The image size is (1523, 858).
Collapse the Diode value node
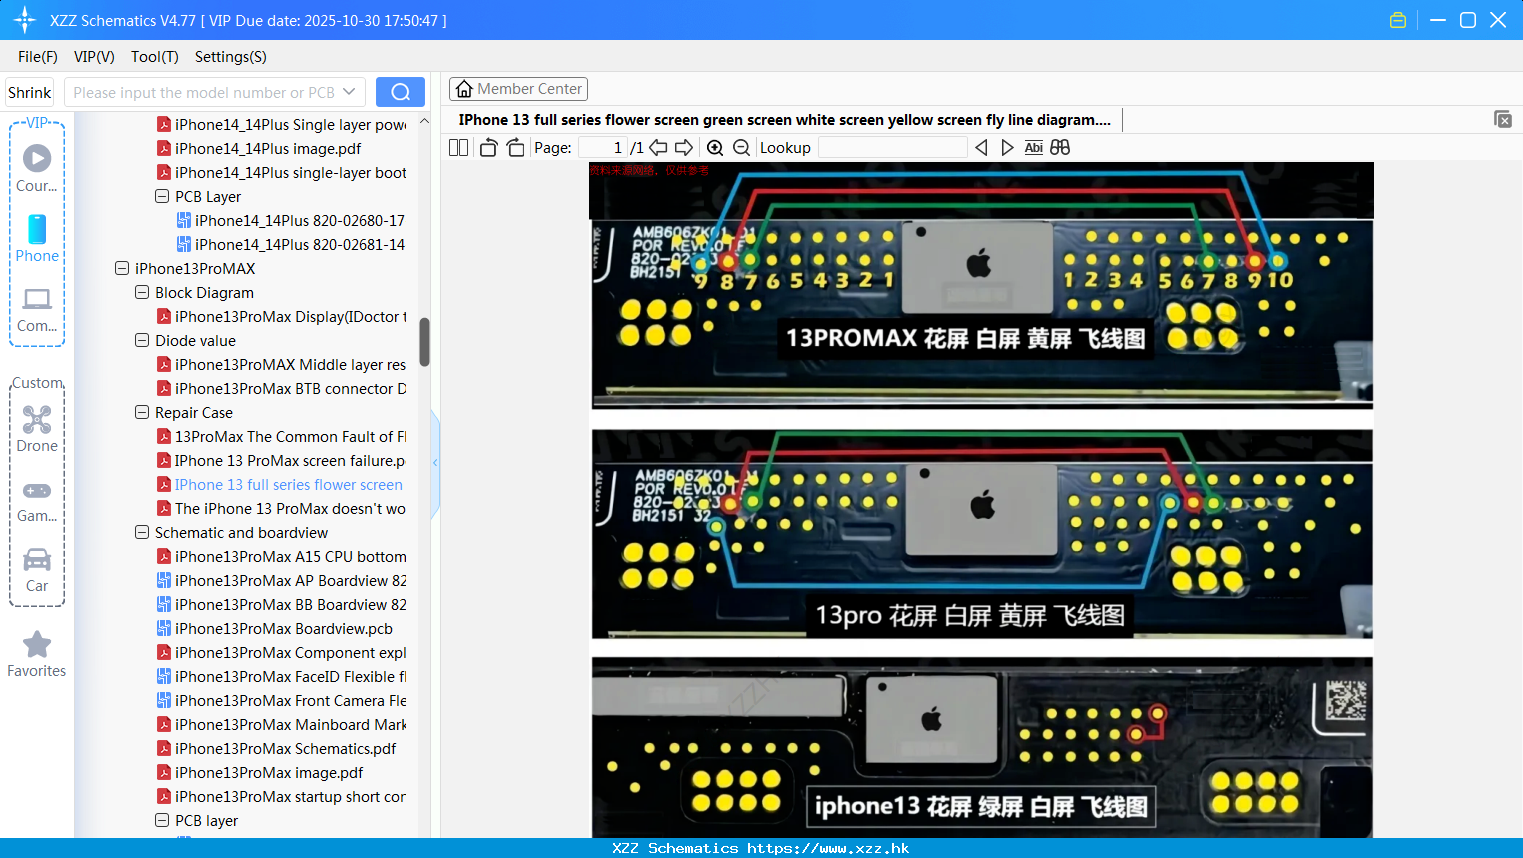pos(142,340)
